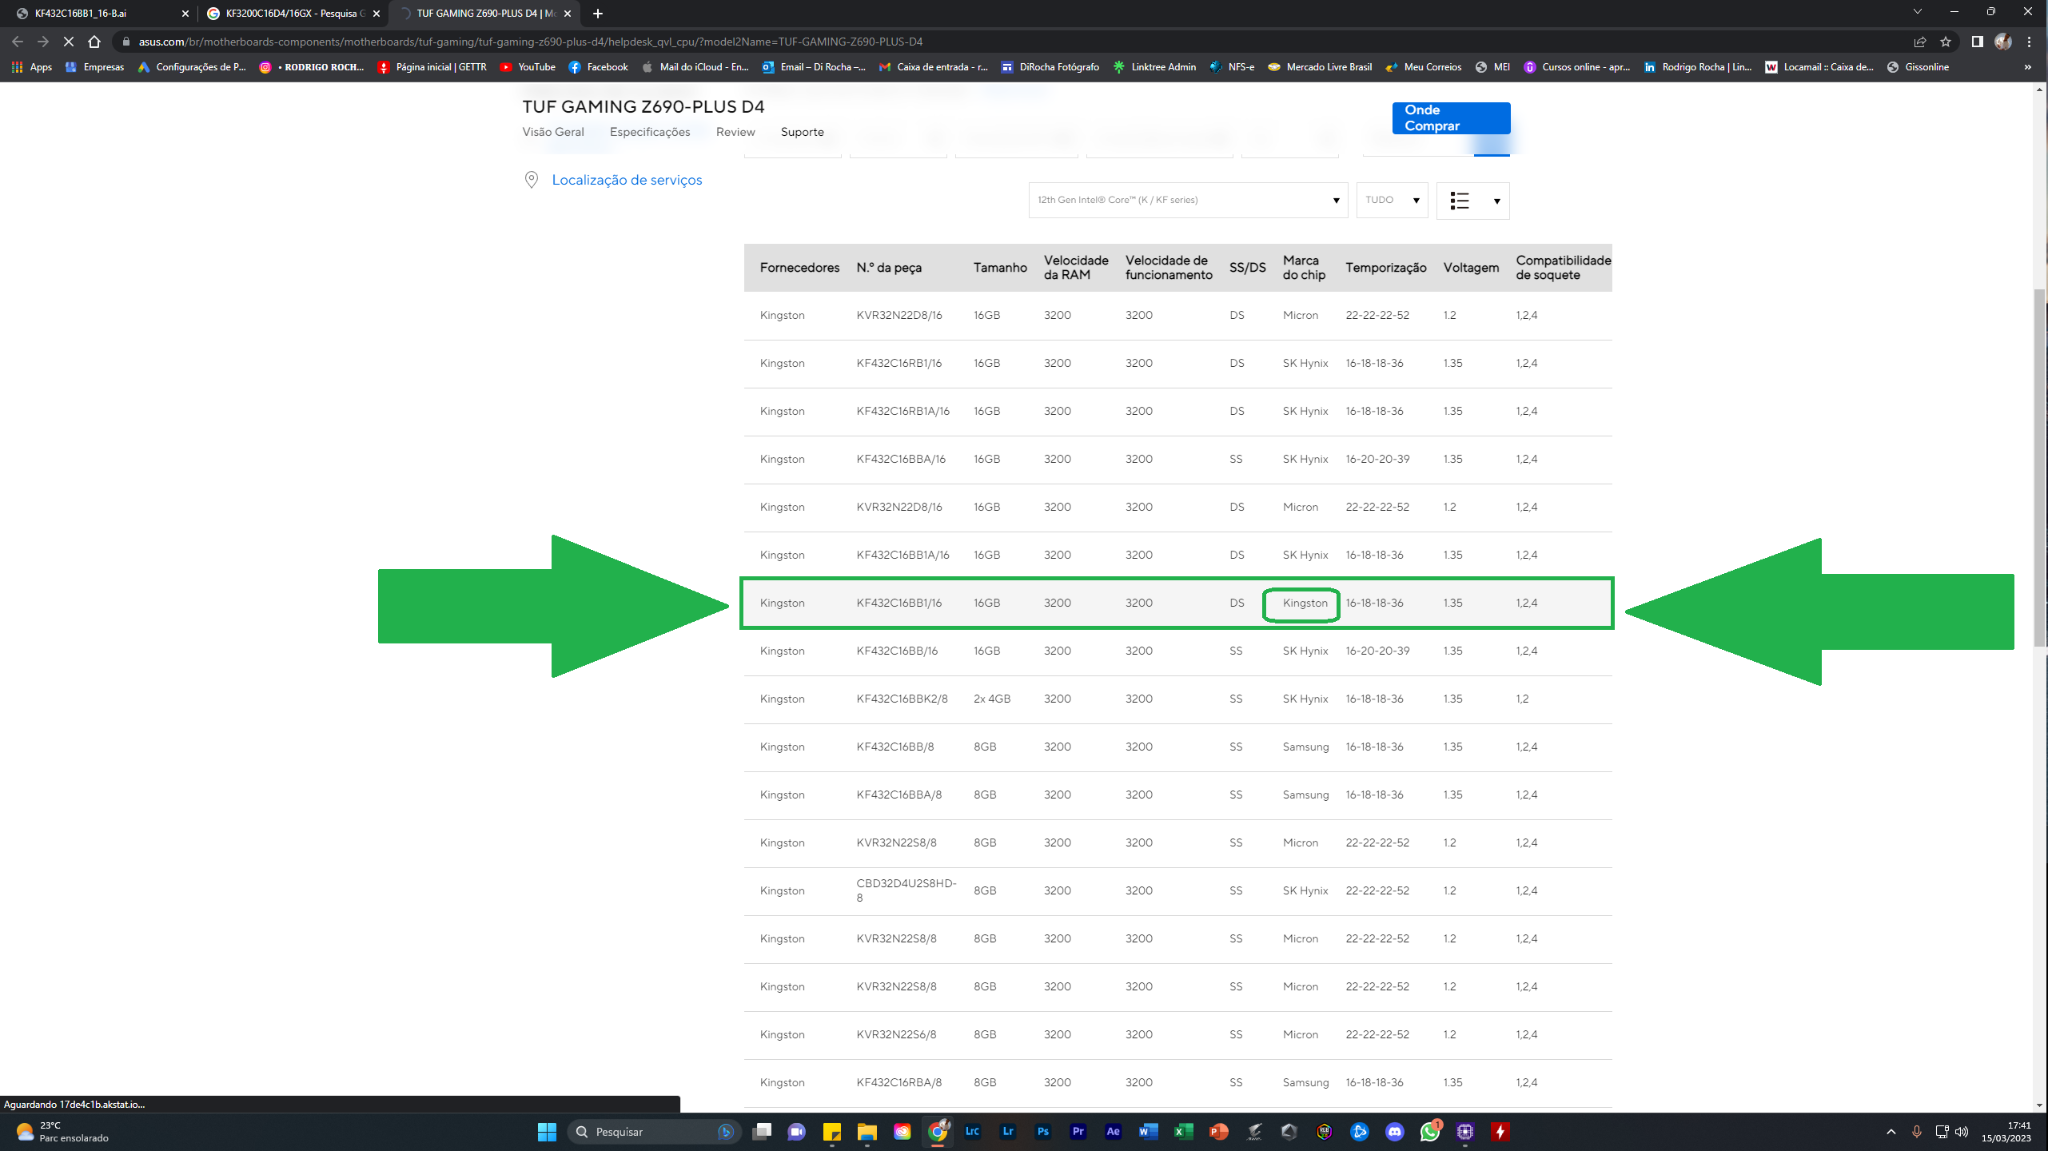Select the KF432C16RB1/16 part number cell
This screenshot has width=2048, height=1151.
[899, 363]
